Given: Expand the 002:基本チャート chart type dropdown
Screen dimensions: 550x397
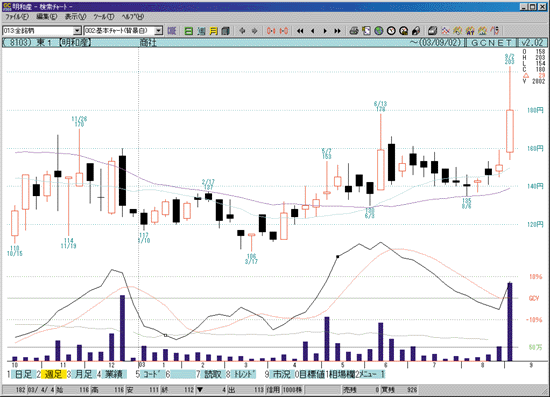Looking at the screenshot, I should tap(159, 31).
